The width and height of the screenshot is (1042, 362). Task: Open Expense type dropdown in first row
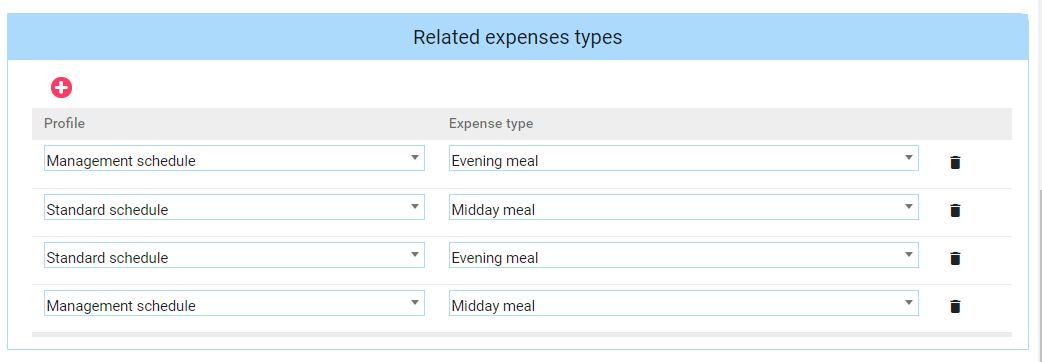pyautogui.click(x=684, y=159)
